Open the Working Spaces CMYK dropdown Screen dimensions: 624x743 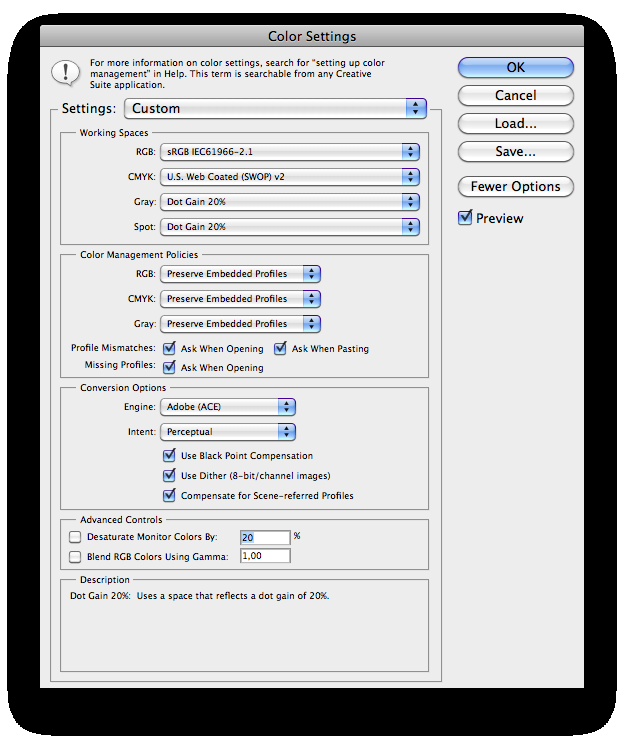(290, 177)
